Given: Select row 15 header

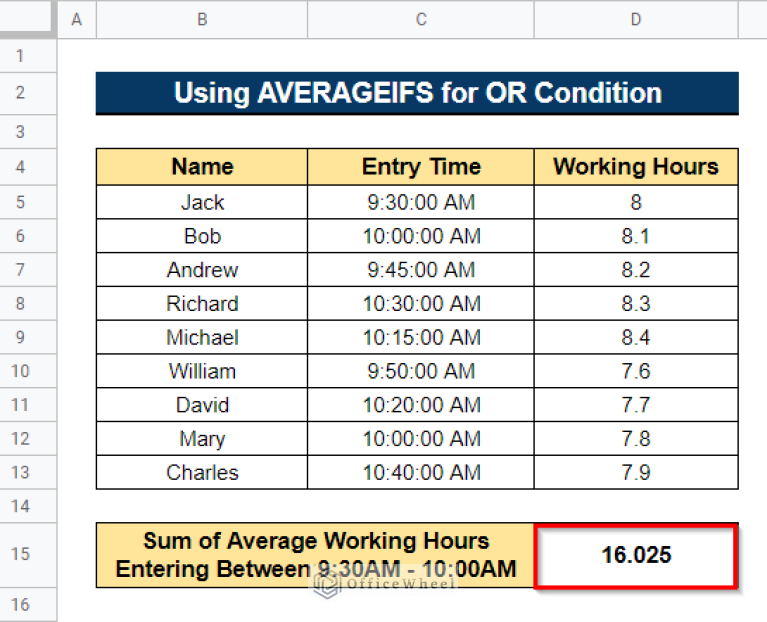Looking at the screenshot, I should [x=28, y=555].
